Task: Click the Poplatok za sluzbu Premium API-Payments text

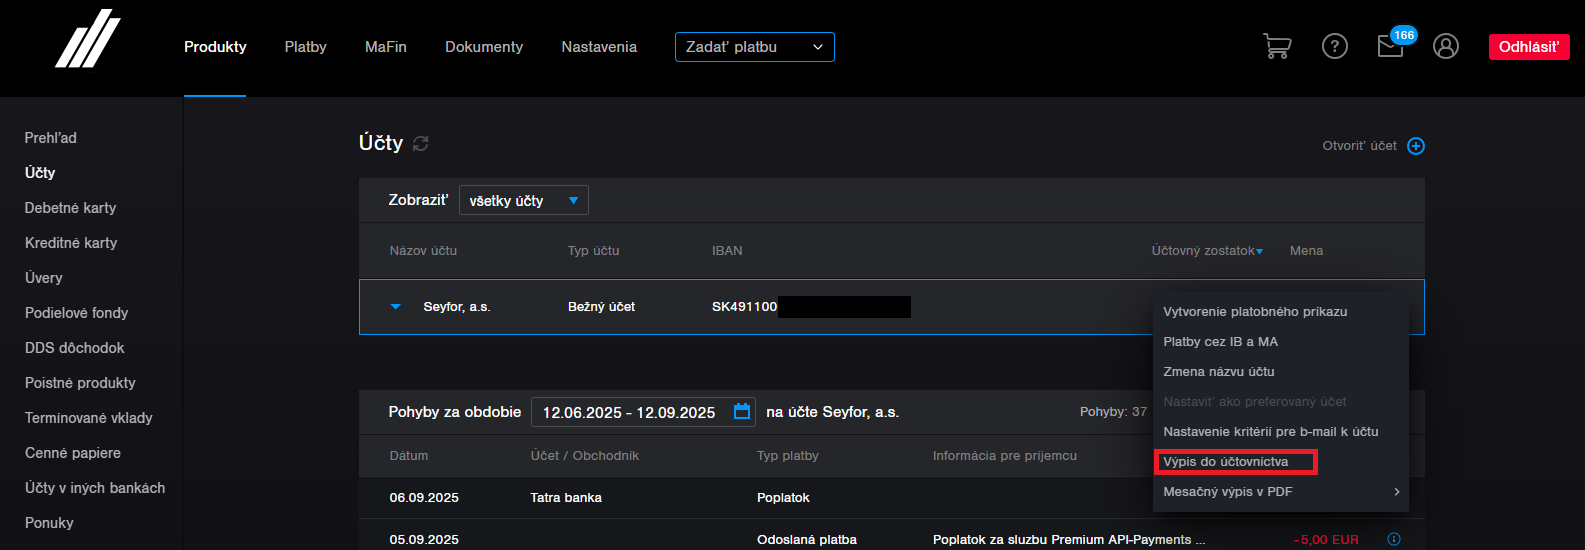Action: (1069, 540)
